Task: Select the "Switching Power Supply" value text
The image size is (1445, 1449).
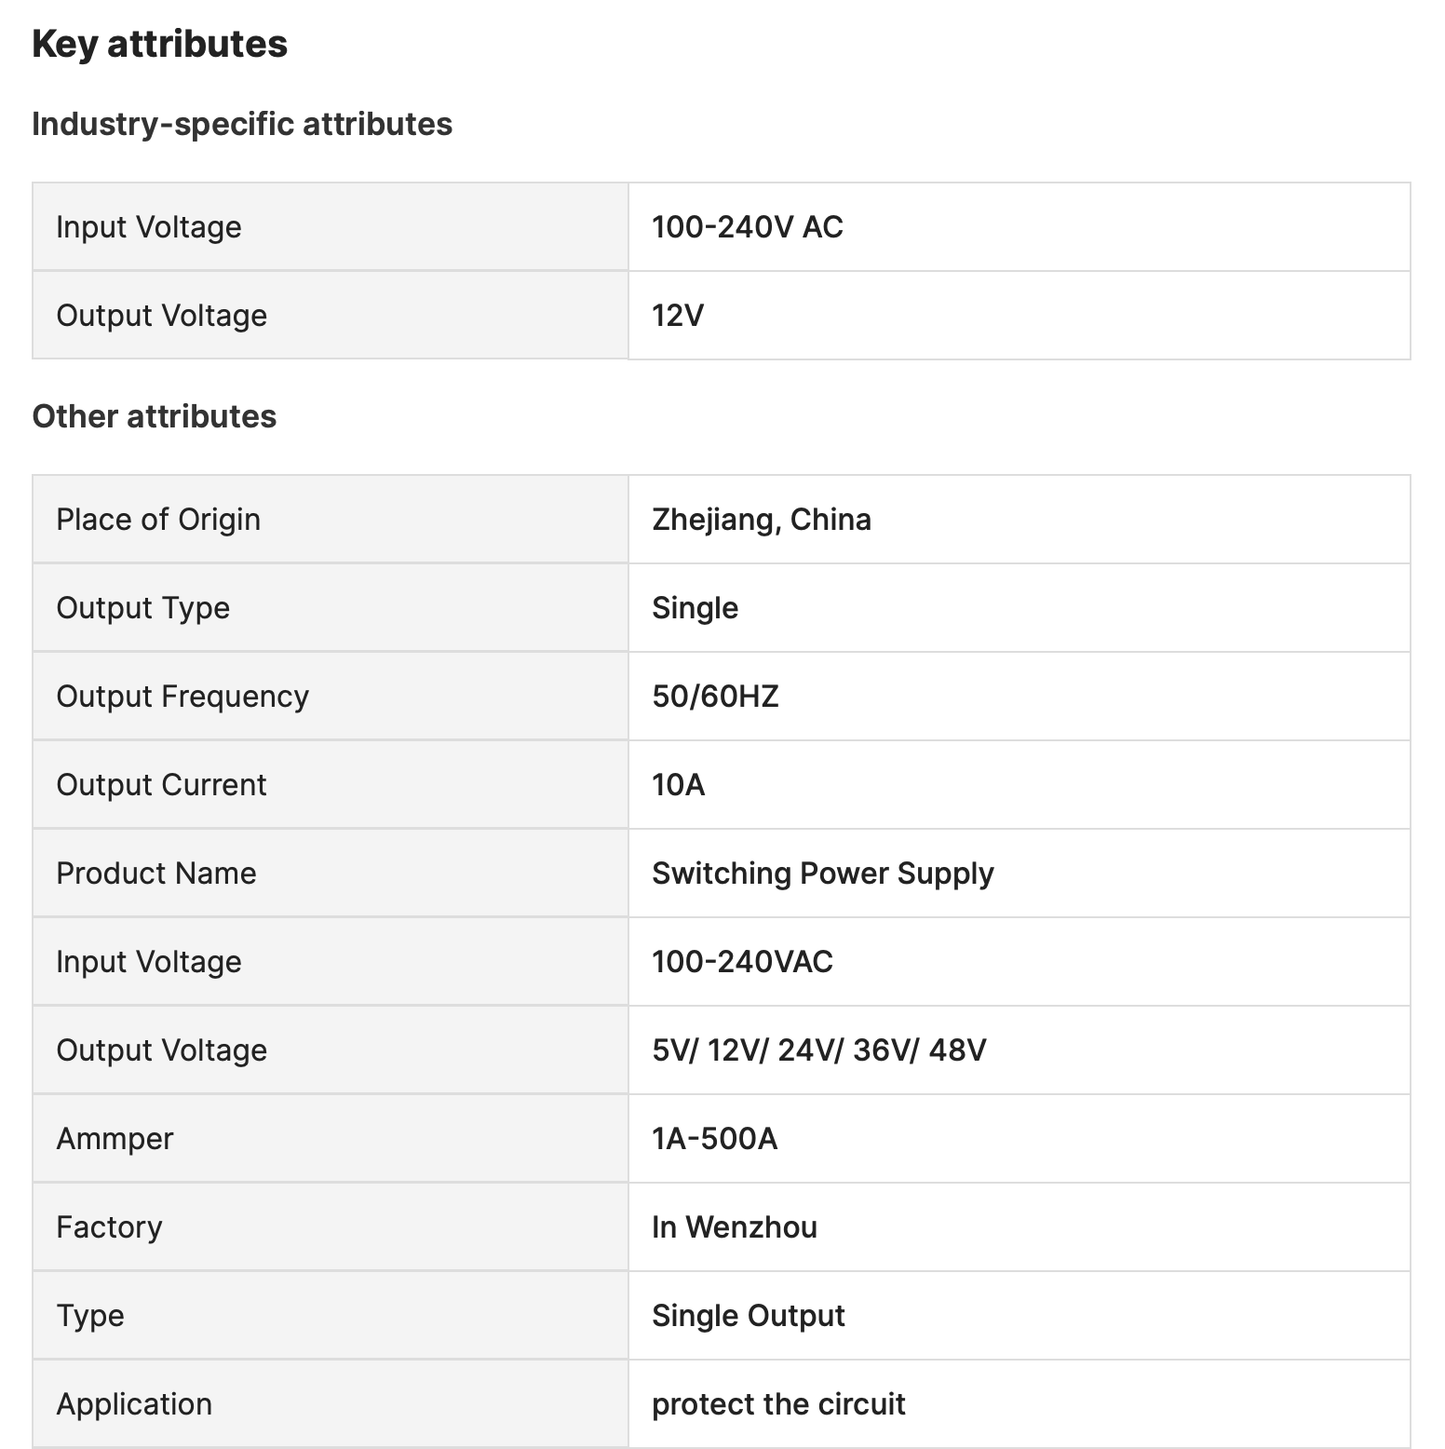Action: pyautogui.click(x=822, y=873)
